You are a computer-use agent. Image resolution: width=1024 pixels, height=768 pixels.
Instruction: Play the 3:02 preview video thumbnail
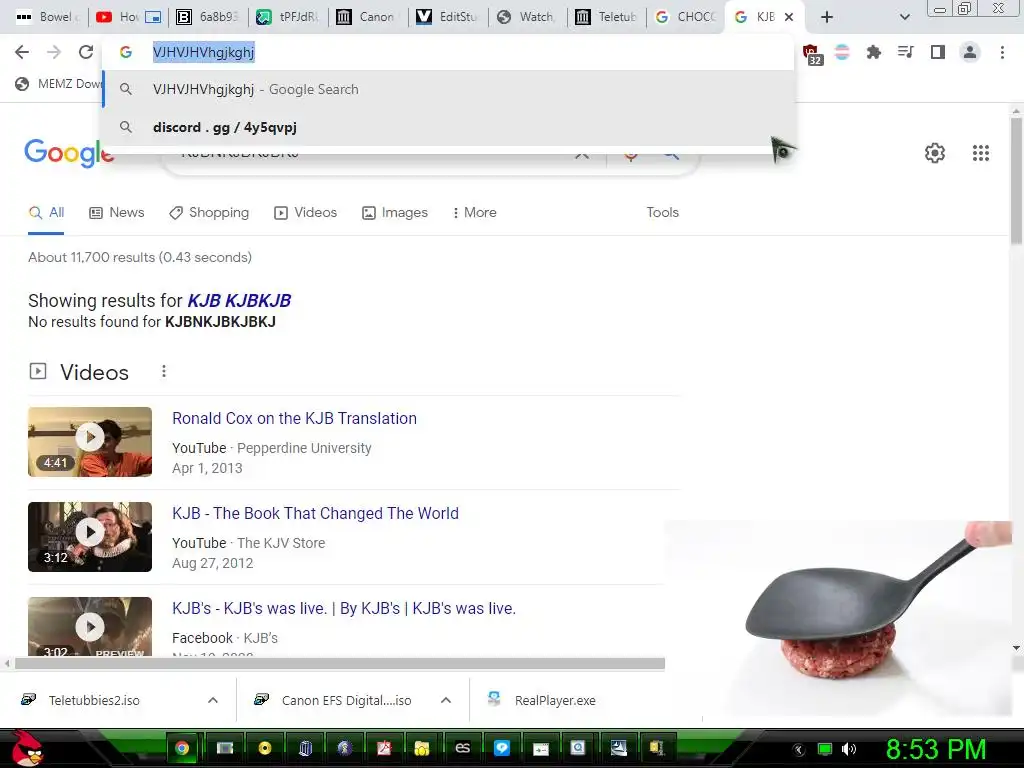pos(90,626)
